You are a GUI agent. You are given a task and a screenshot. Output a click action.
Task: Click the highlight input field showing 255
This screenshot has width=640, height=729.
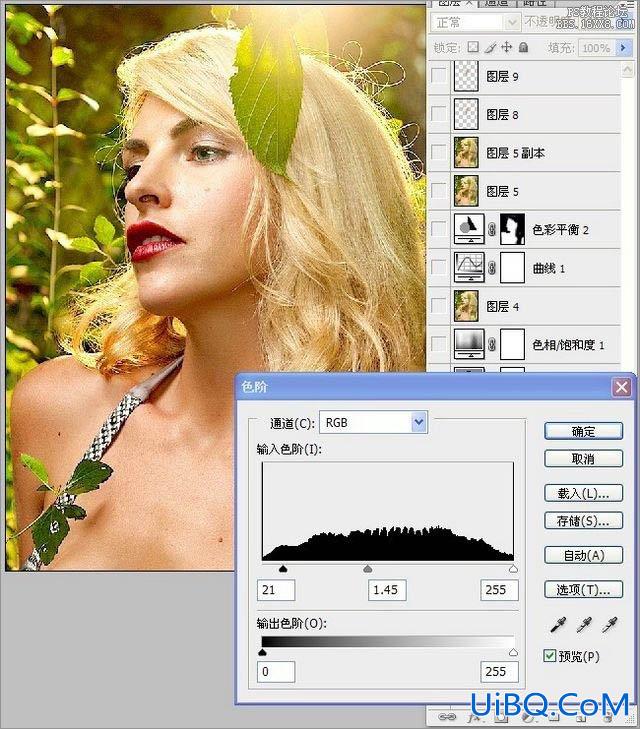[x=499, y=590]
